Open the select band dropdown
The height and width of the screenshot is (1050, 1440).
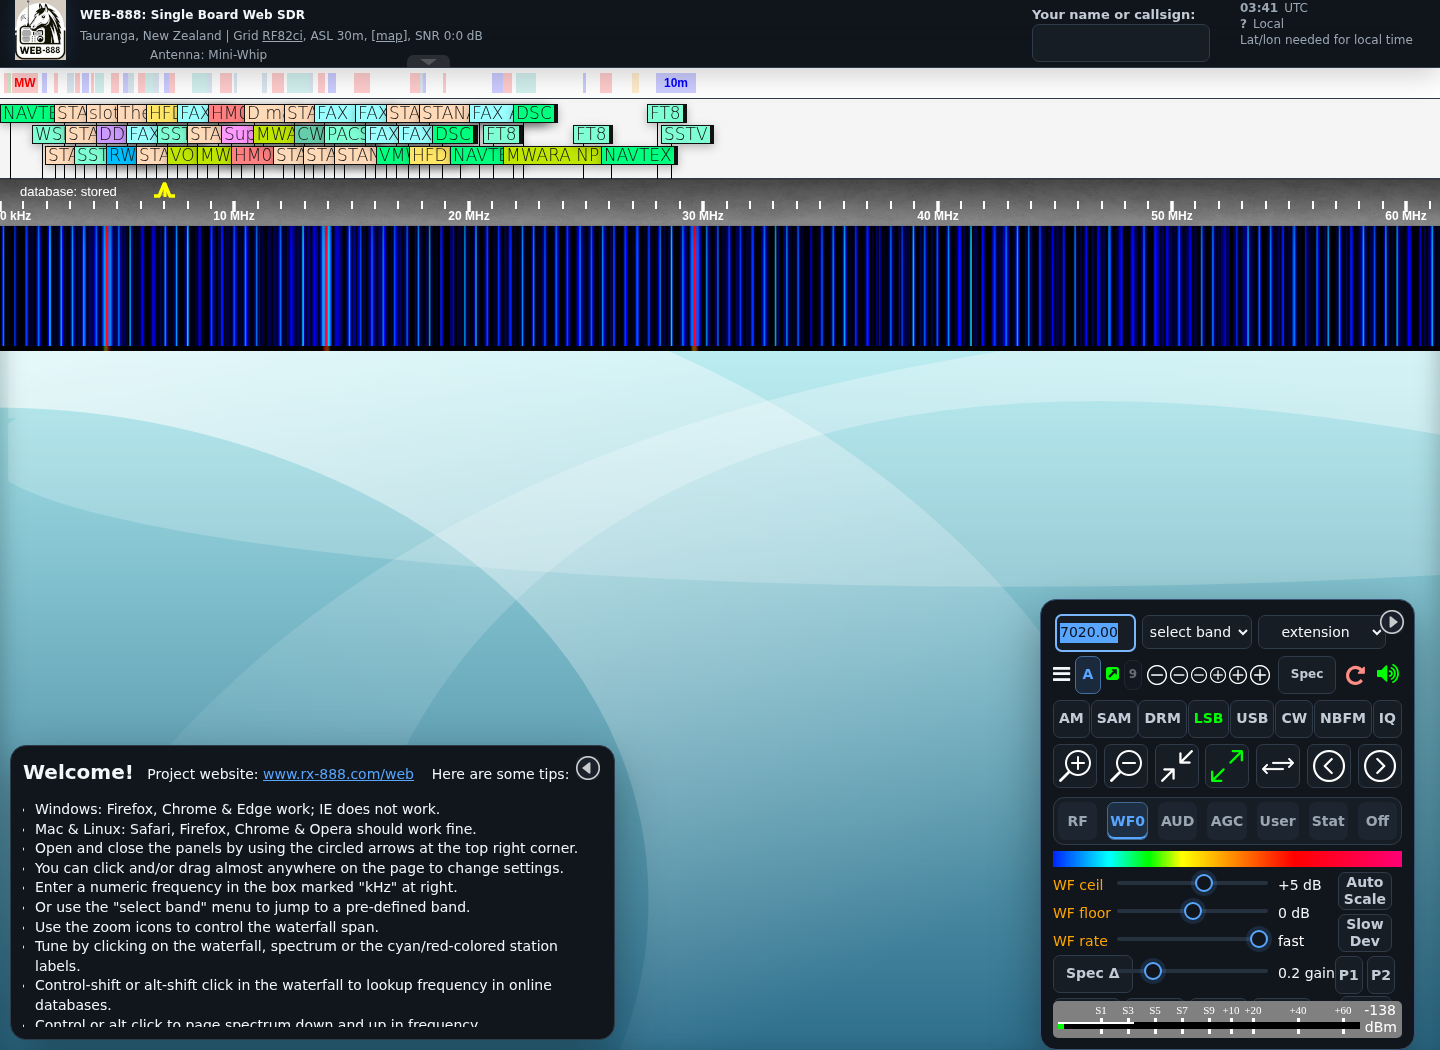[x=1197, y=632]
